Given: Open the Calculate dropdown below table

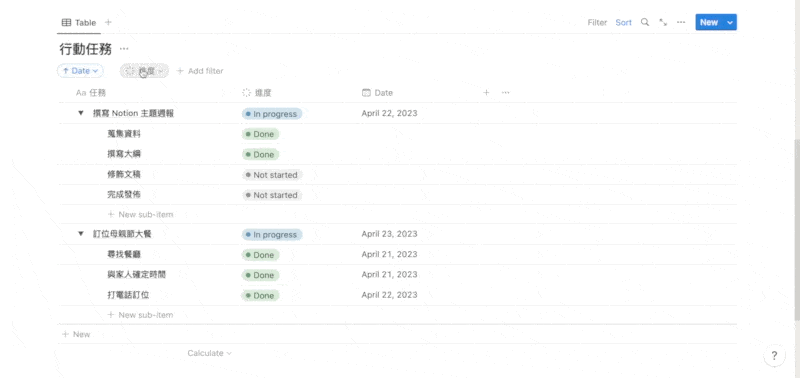Looking at the screenshot, I should coord(210,353).
